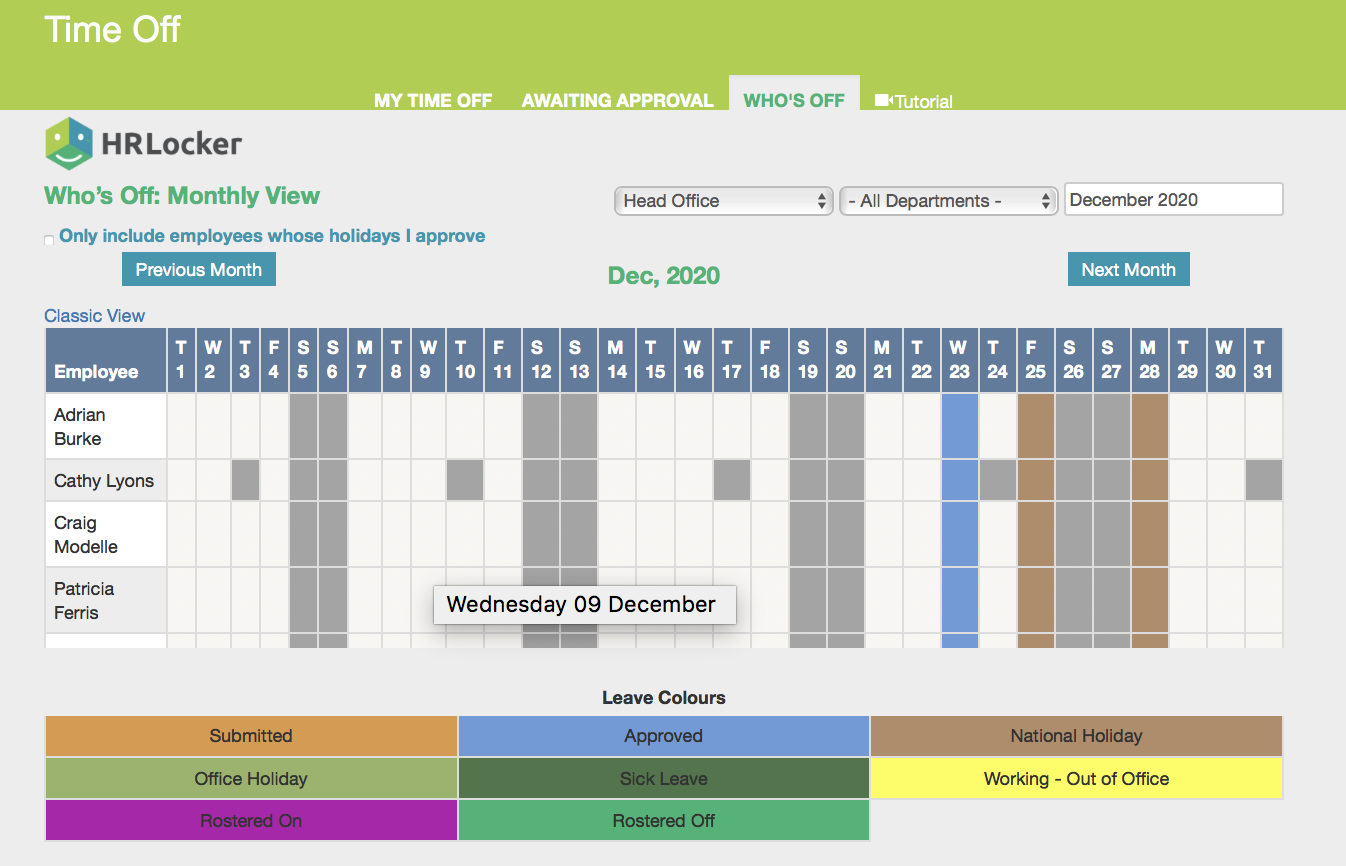The width and height of the screenshot is (1346, 866).
Task: Switch to Classic View
Action: (95, 316)
